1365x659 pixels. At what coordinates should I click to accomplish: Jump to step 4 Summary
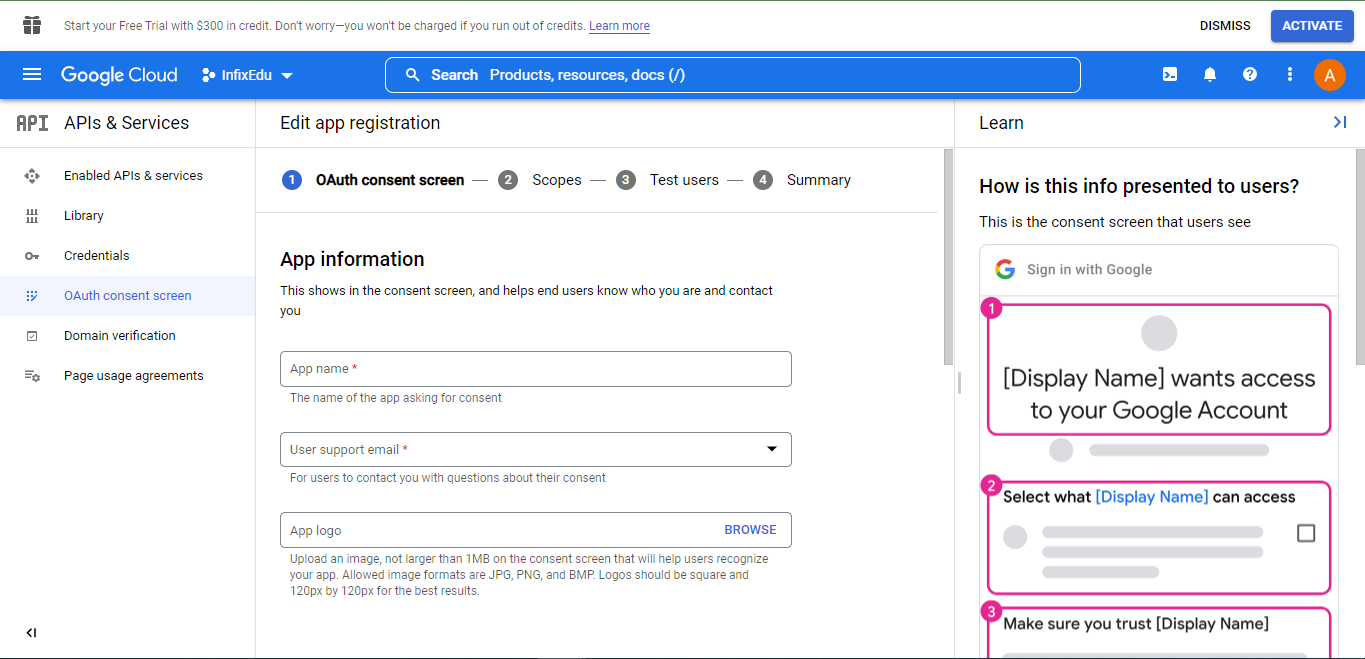pyautogui.click(x=802, y=180)
